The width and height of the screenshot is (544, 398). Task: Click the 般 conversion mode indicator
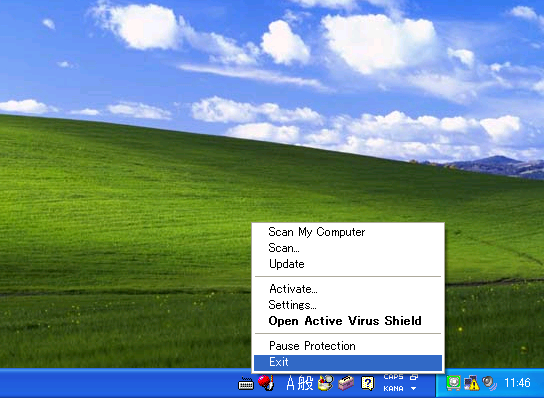pos(305,383)
